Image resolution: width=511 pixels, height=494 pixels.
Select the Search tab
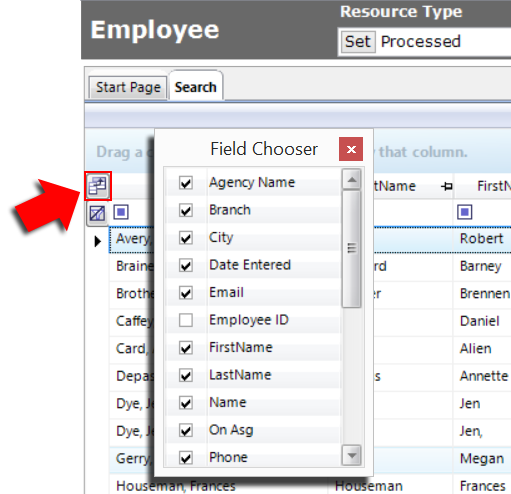(x=196, y=87)
